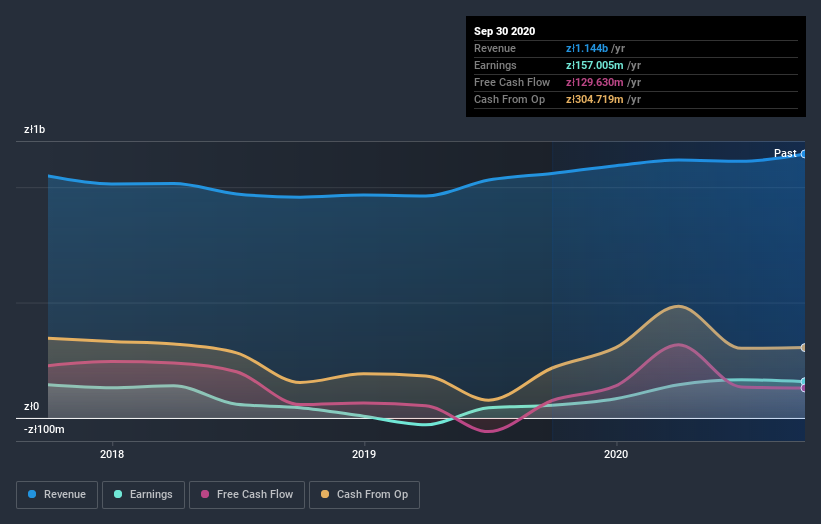Click the zł0 y-axis label

tap(31, 406)
